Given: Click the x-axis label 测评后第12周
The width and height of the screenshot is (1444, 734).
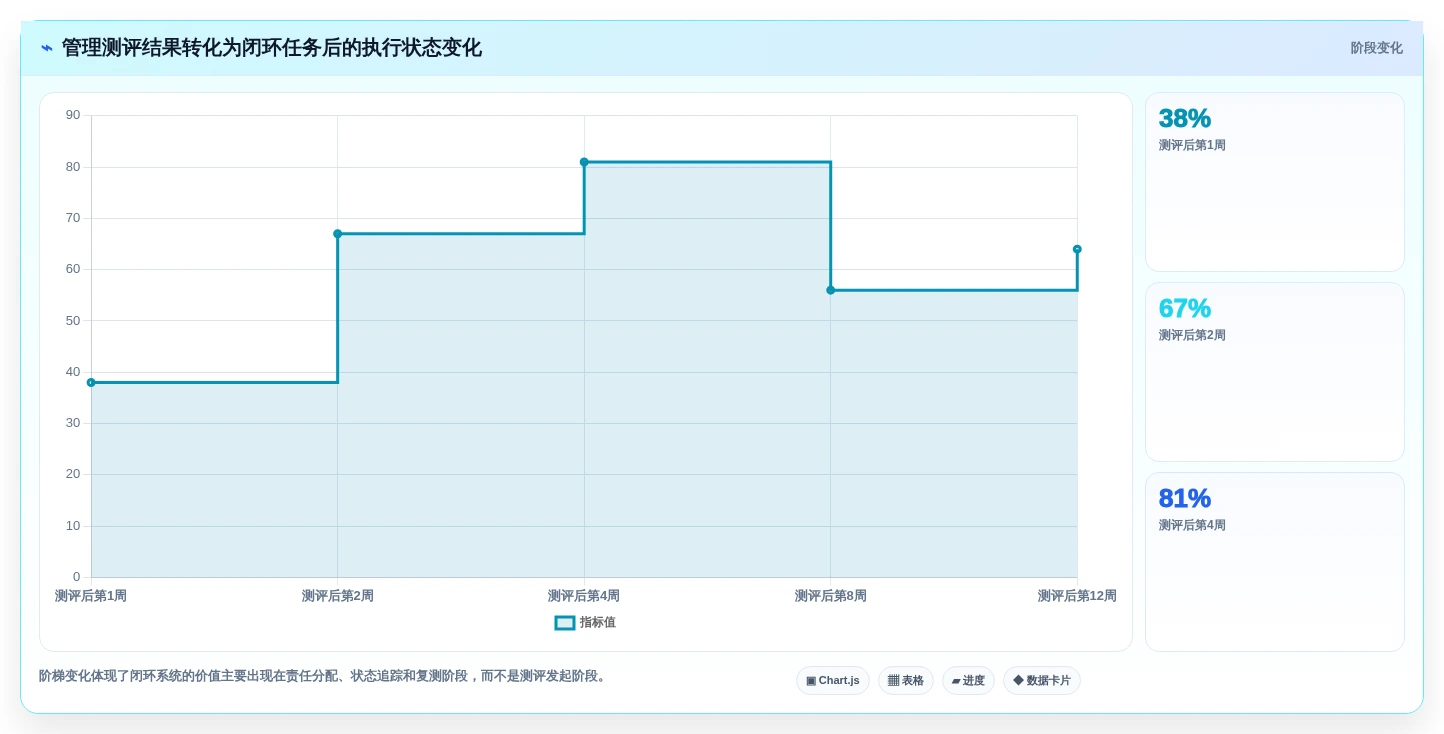Looking at the screenshot, I should [1077, 596].
